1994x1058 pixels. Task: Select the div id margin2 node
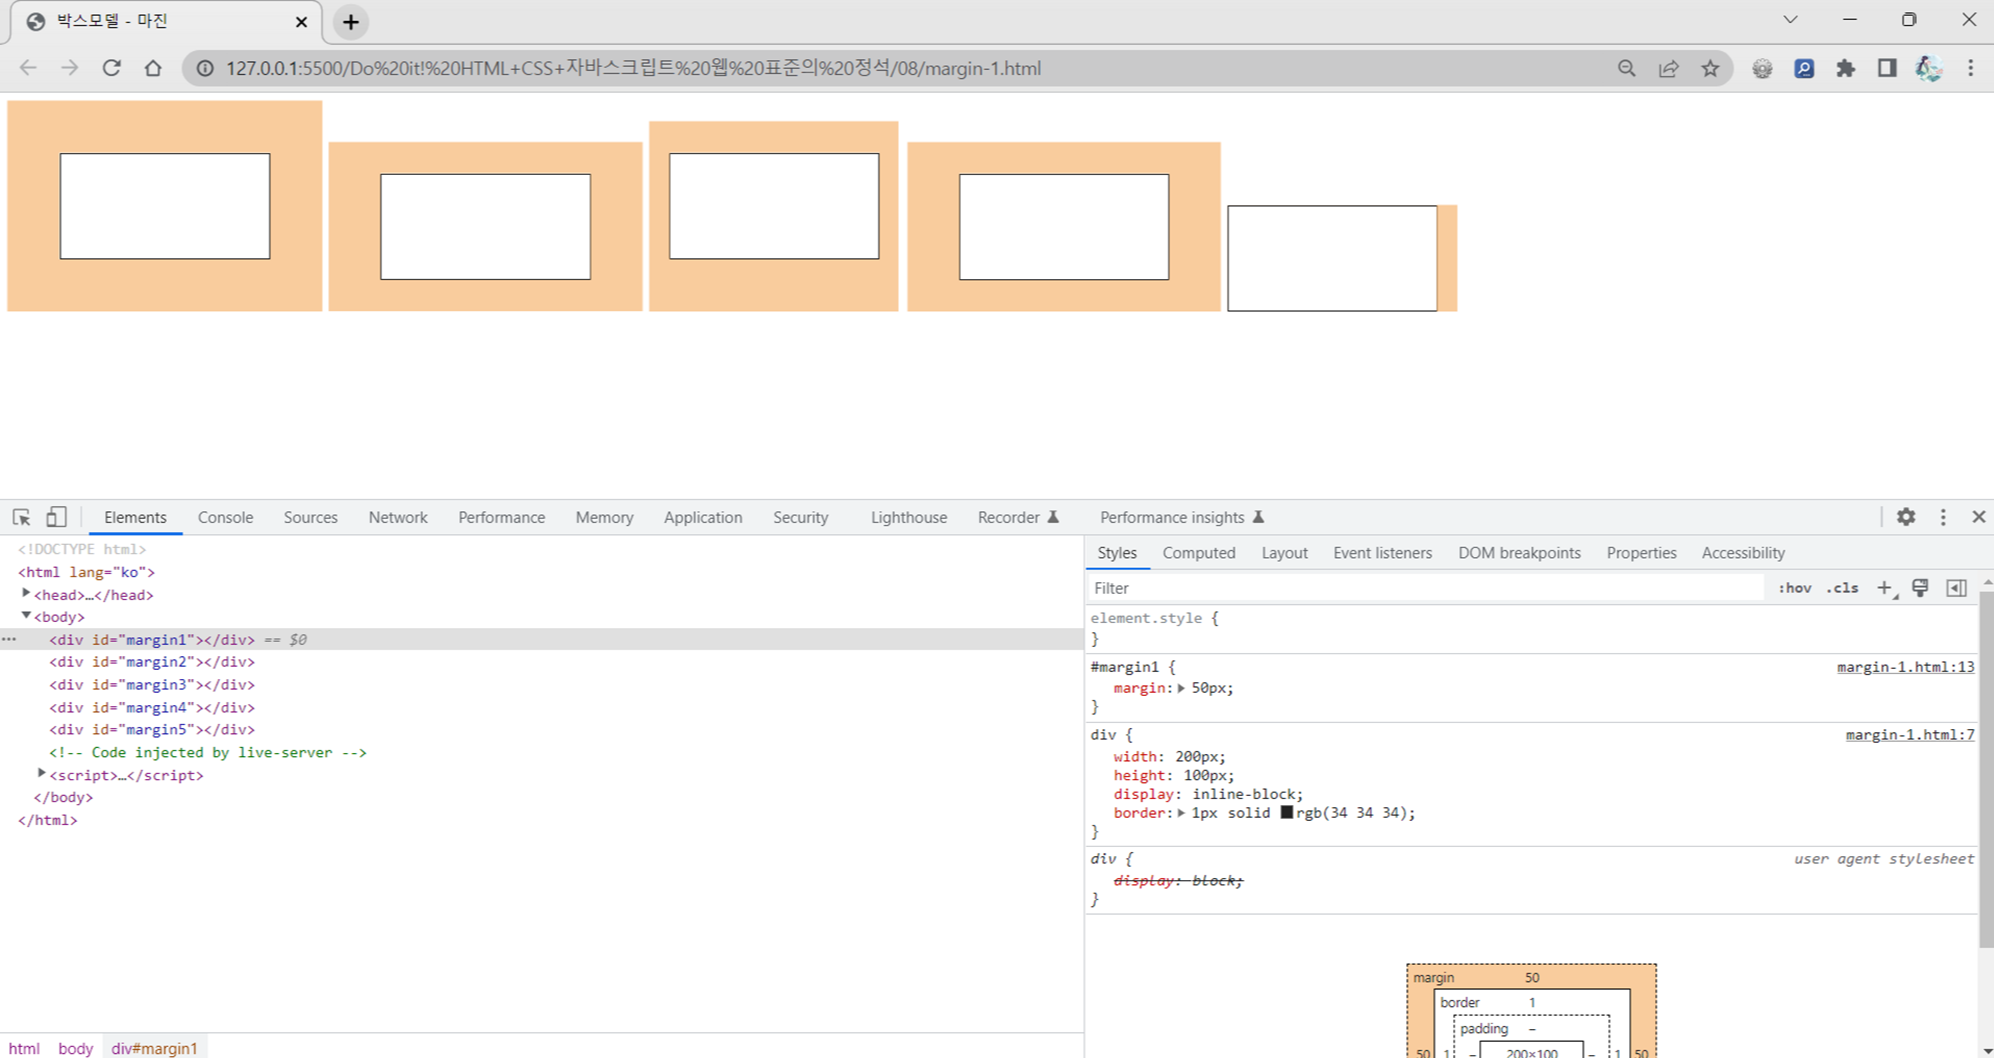click(x=152, y=662)
